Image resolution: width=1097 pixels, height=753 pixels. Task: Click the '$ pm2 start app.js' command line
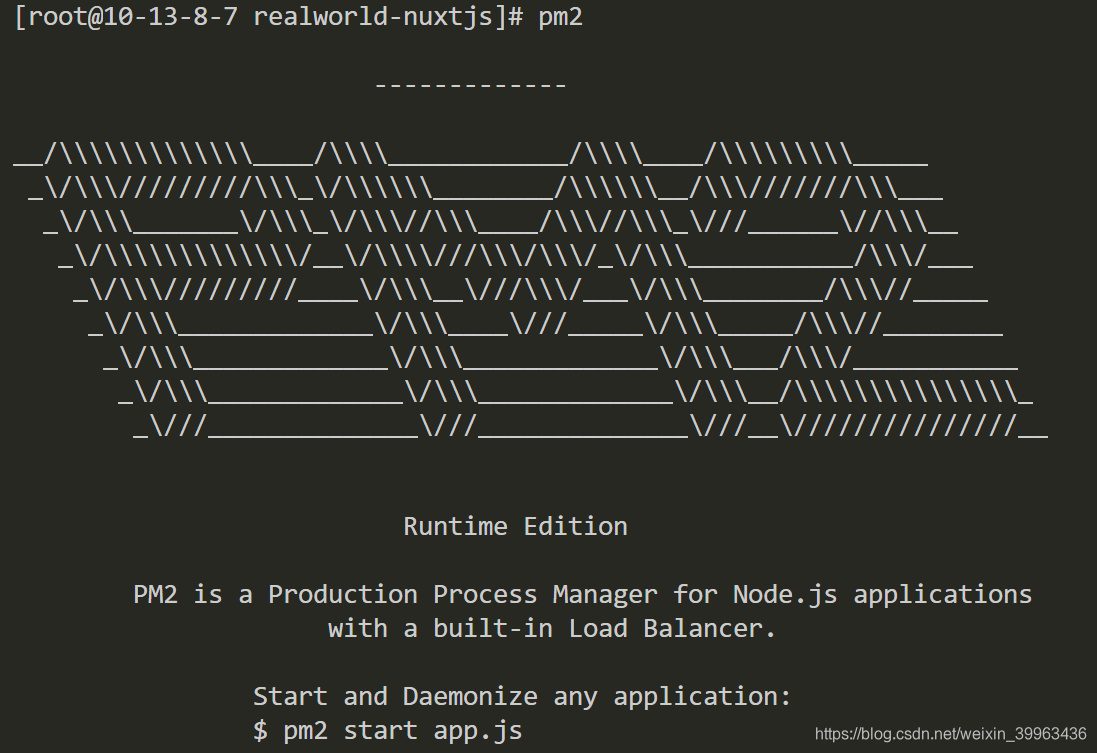388,731
